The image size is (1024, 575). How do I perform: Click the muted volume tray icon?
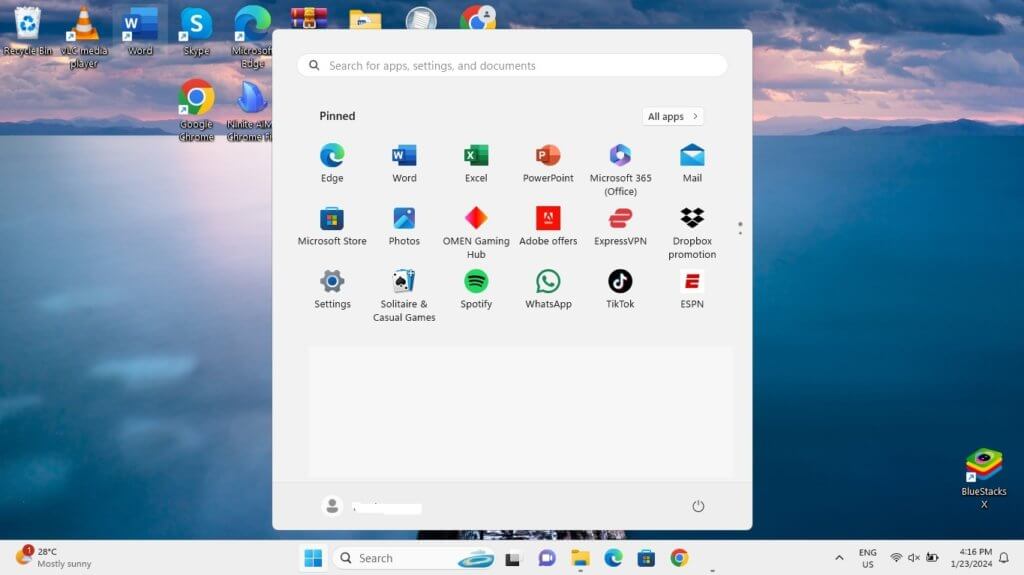pos(914,558)
